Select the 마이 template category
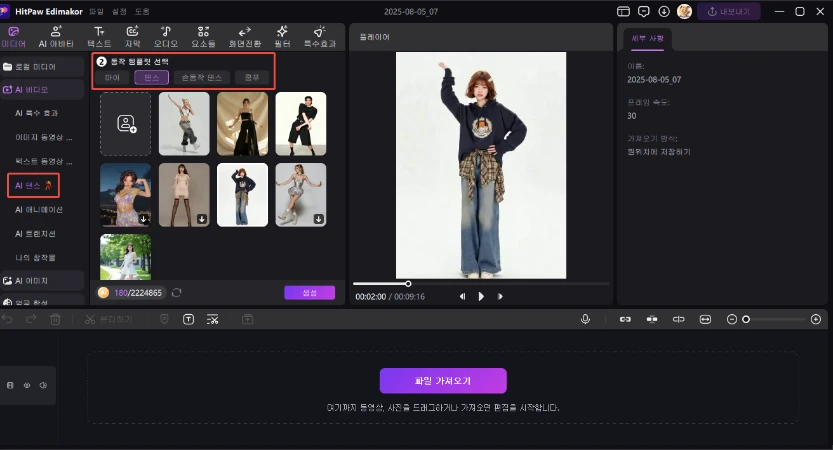833x450 pixels. (112, 78)
